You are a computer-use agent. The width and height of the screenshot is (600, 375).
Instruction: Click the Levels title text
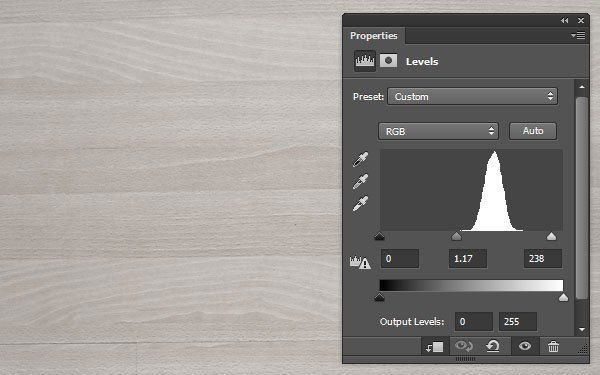[x=422, y=62]
